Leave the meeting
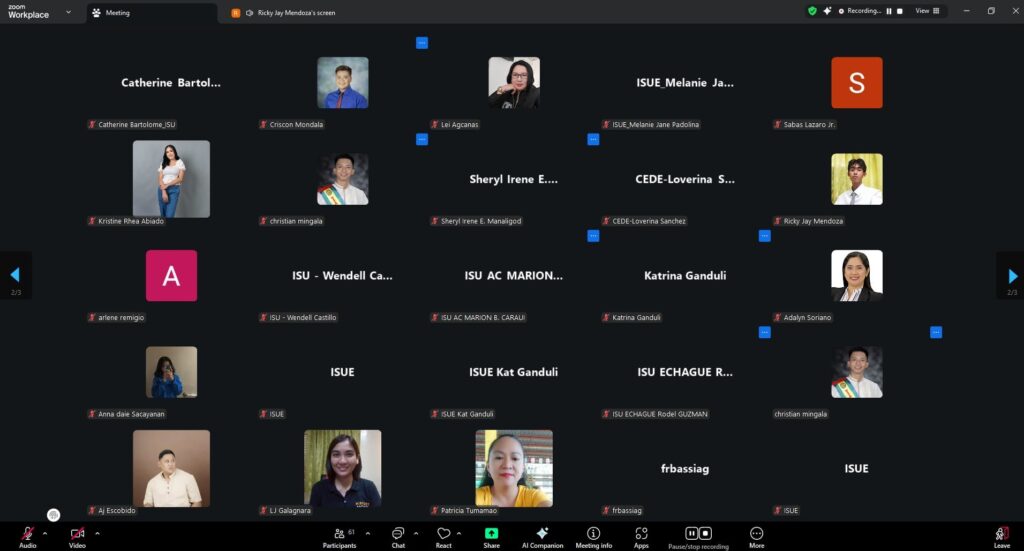Image resolution: width=1024 pixels, height=551 pixels. pyautogui.click(x=1001, y=534)
